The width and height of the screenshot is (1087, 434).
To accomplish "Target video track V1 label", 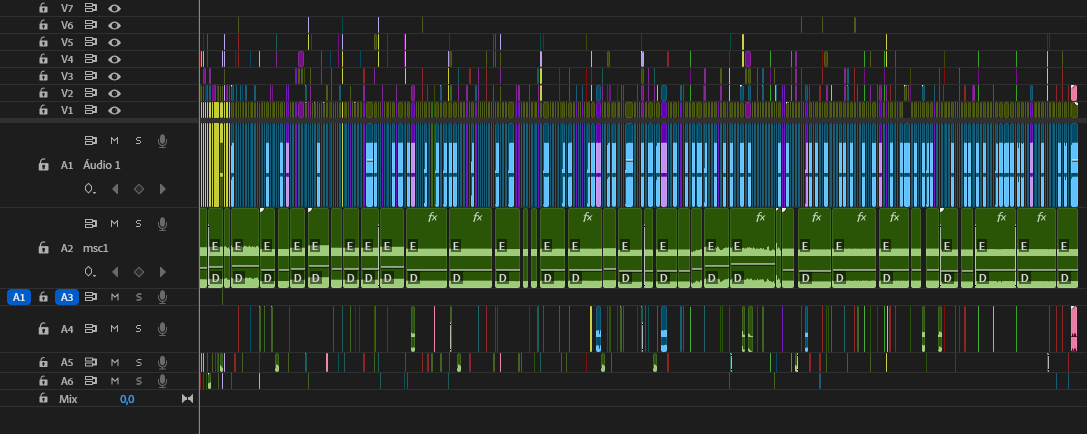I will coord(67,110).
